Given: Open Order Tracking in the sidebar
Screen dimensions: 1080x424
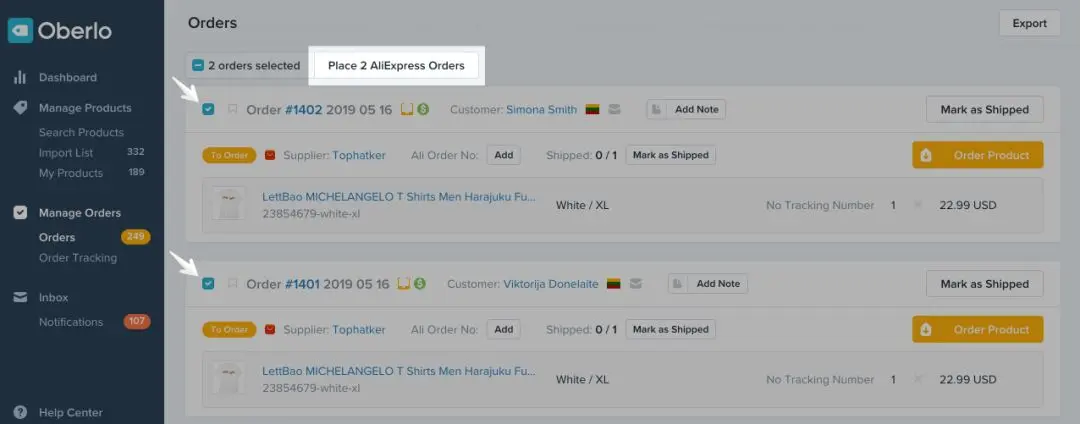Looking at the screenshot, I should tap(77, 258).
